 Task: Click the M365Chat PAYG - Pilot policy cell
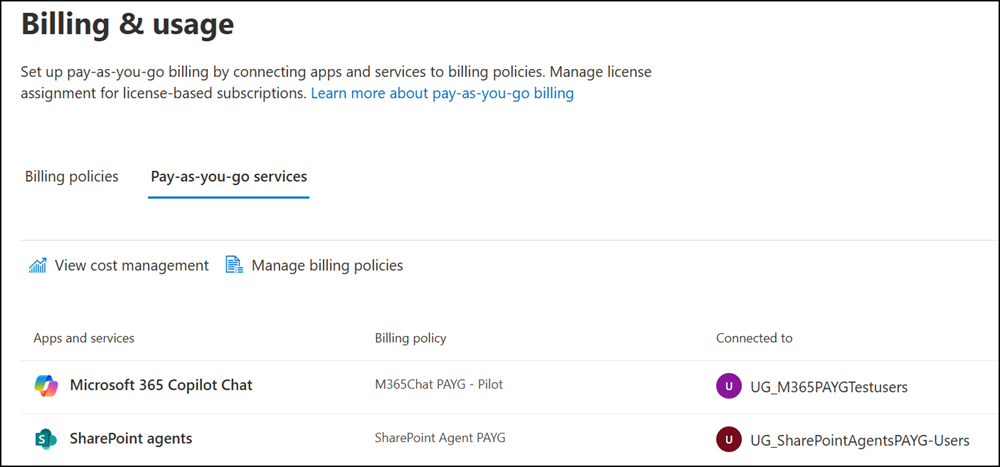[x=439, y=385]
